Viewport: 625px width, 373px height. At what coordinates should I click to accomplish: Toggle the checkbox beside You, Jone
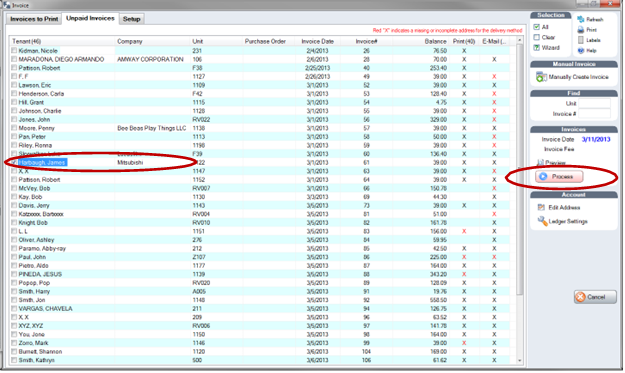tap(14, 334)
